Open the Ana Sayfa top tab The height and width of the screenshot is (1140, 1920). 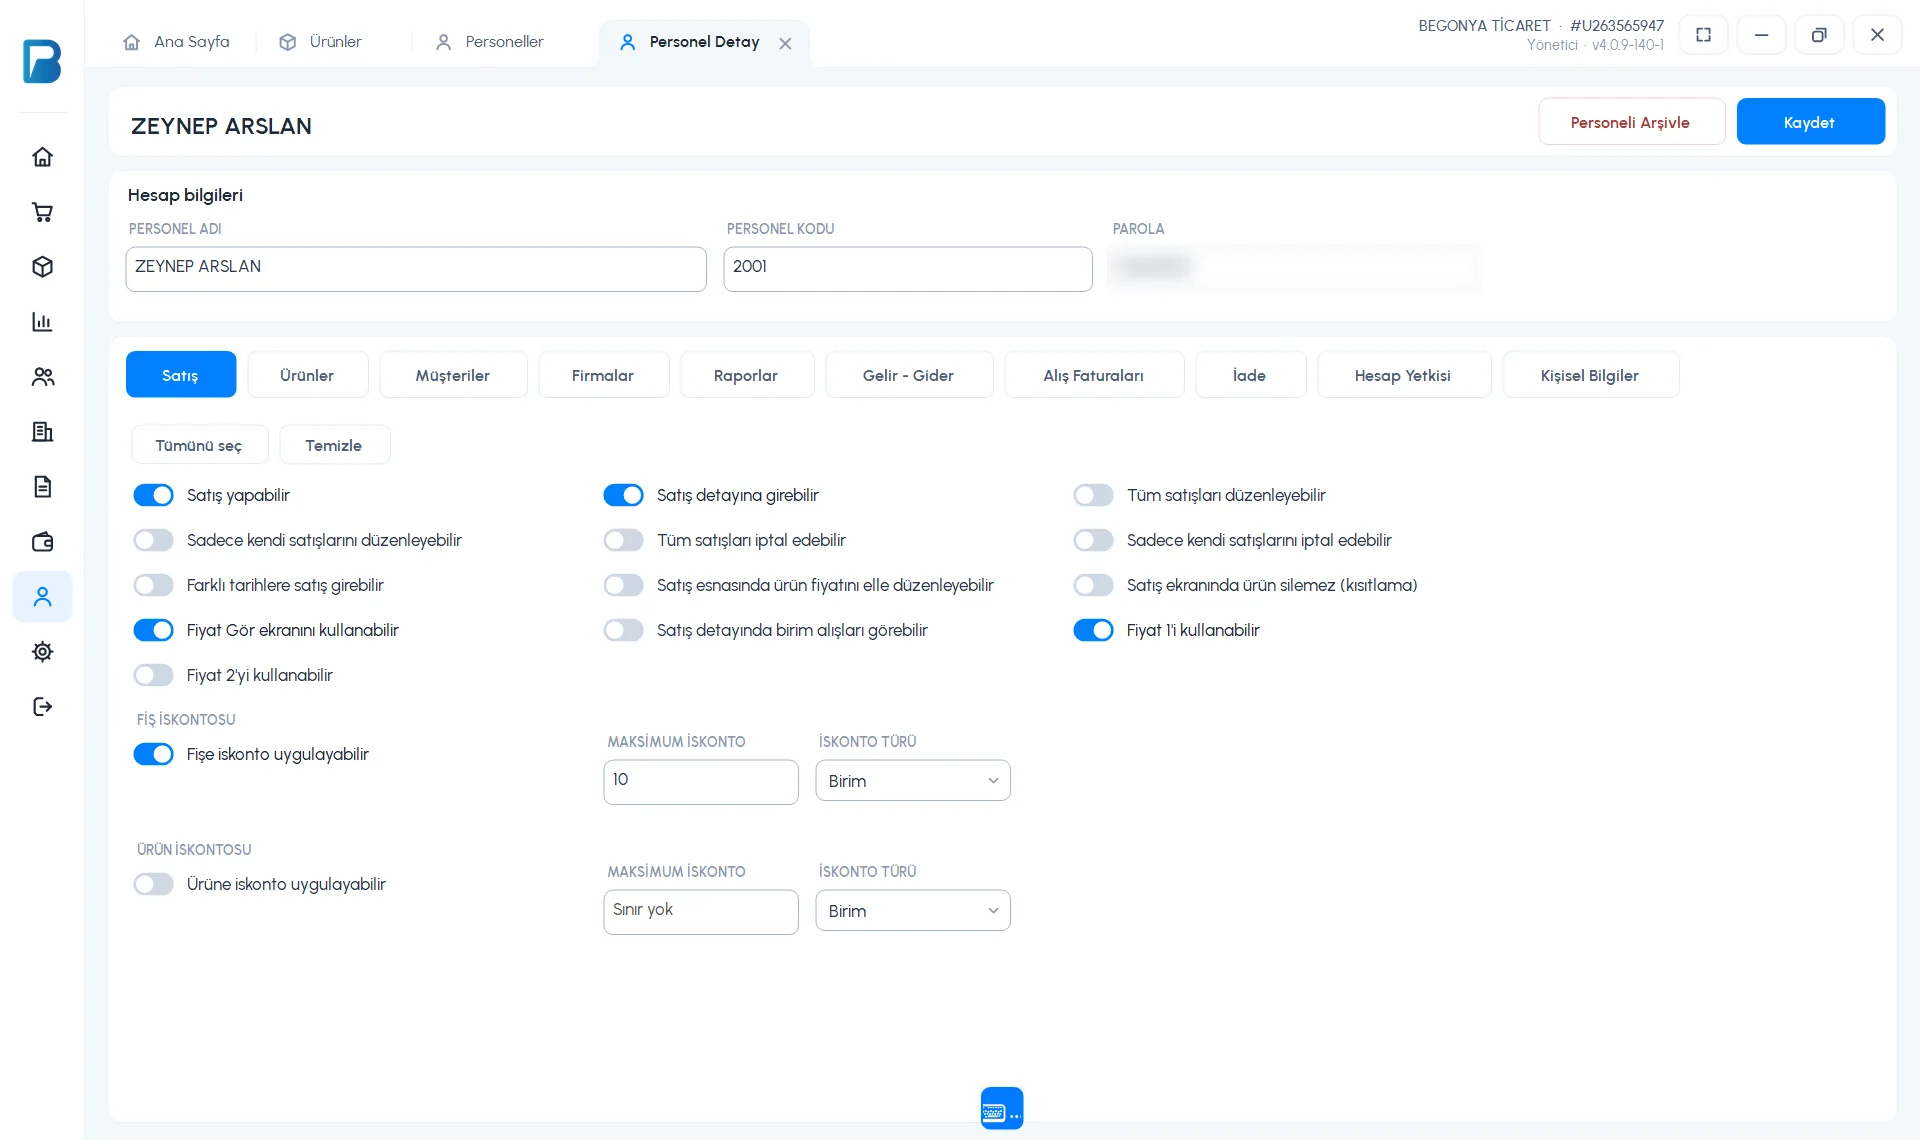(177, 42)
